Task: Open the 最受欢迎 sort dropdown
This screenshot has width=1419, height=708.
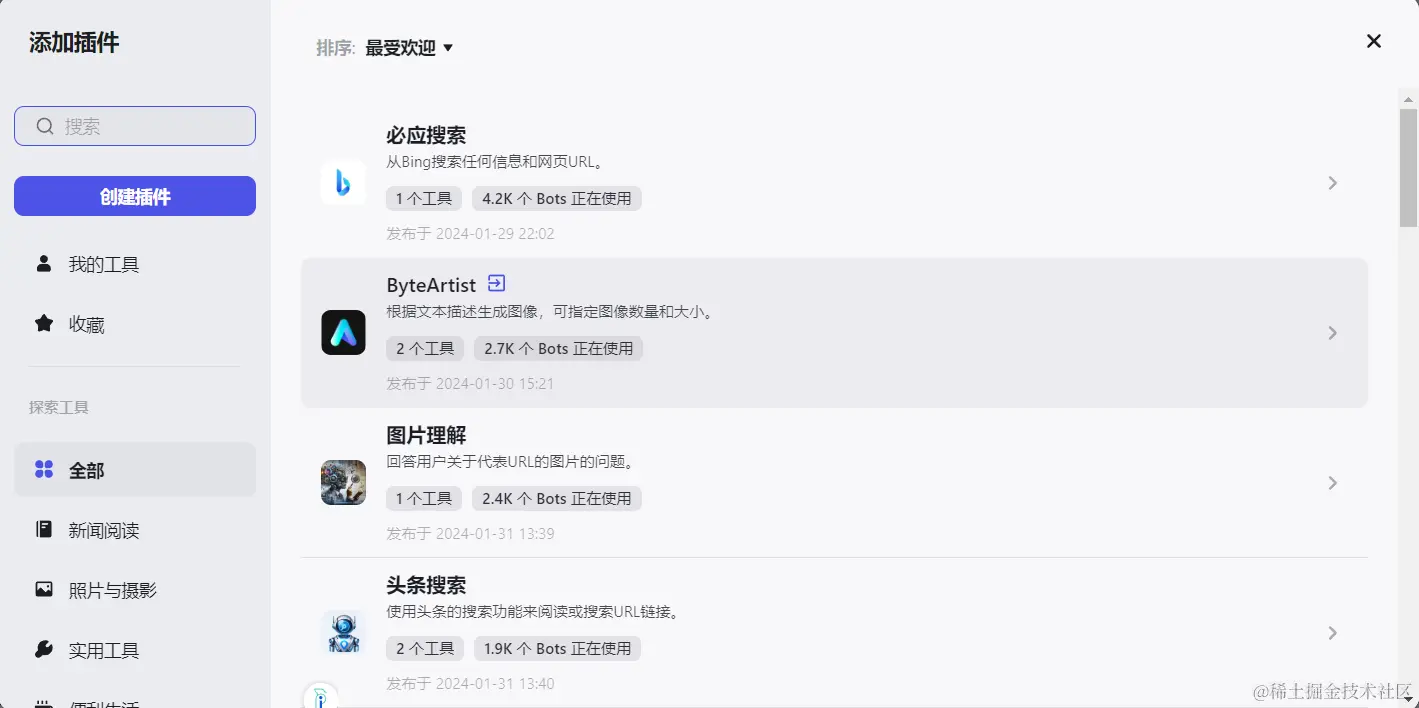Action: coord(409,48)
